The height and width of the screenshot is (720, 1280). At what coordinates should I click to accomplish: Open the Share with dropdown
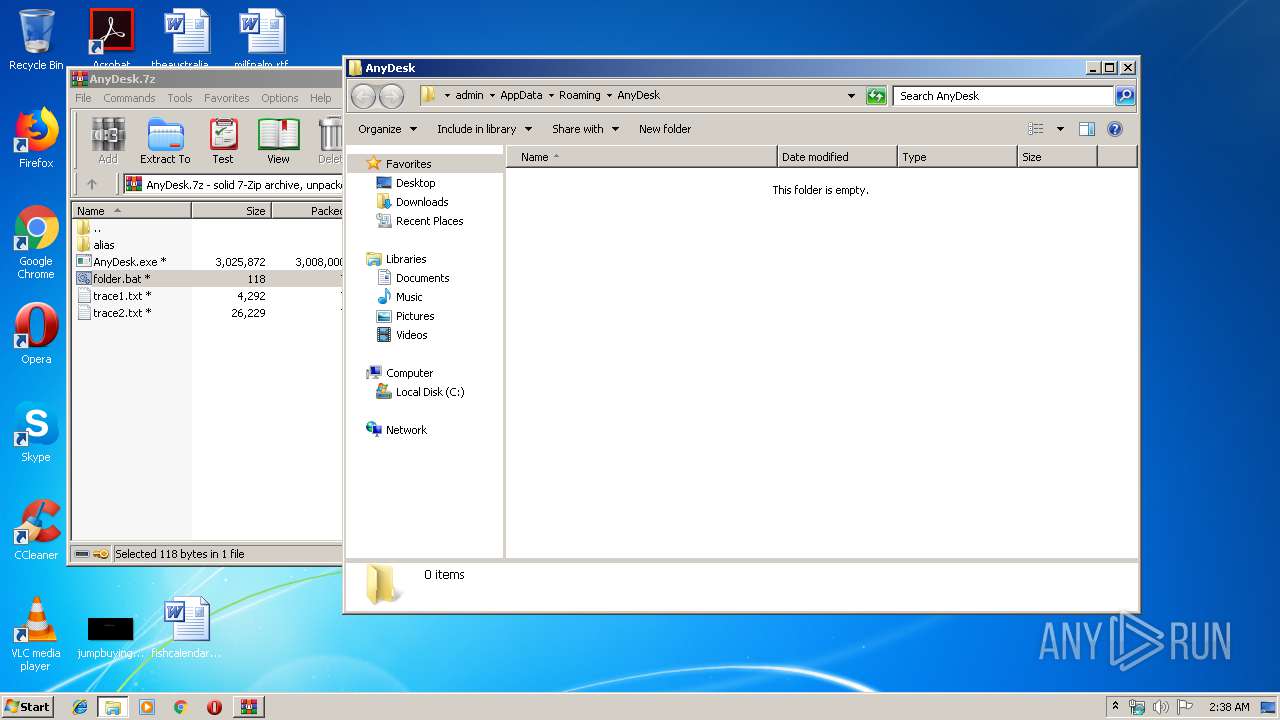(x=585, y=129)
